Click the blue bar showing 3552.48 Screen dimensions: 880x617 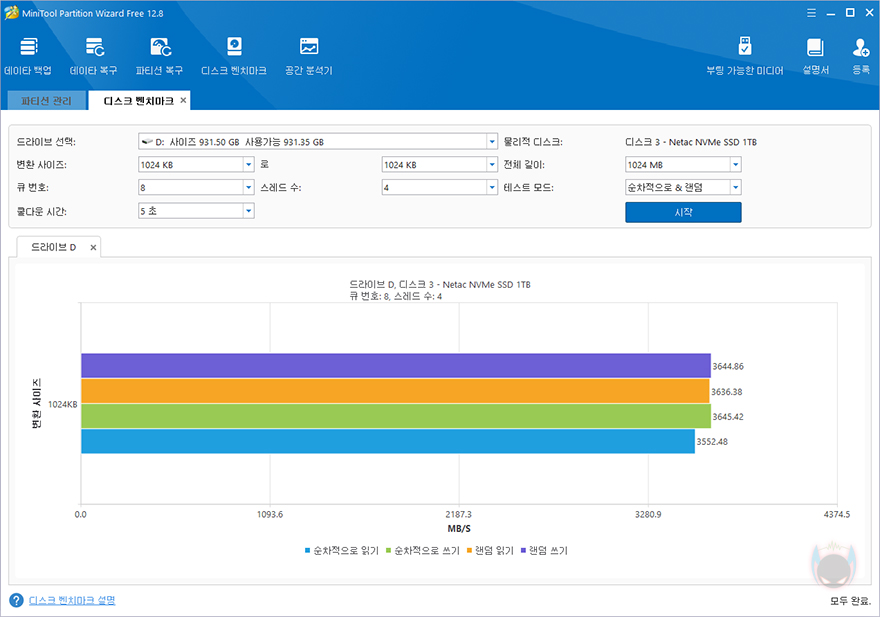[x=388, y=441]
